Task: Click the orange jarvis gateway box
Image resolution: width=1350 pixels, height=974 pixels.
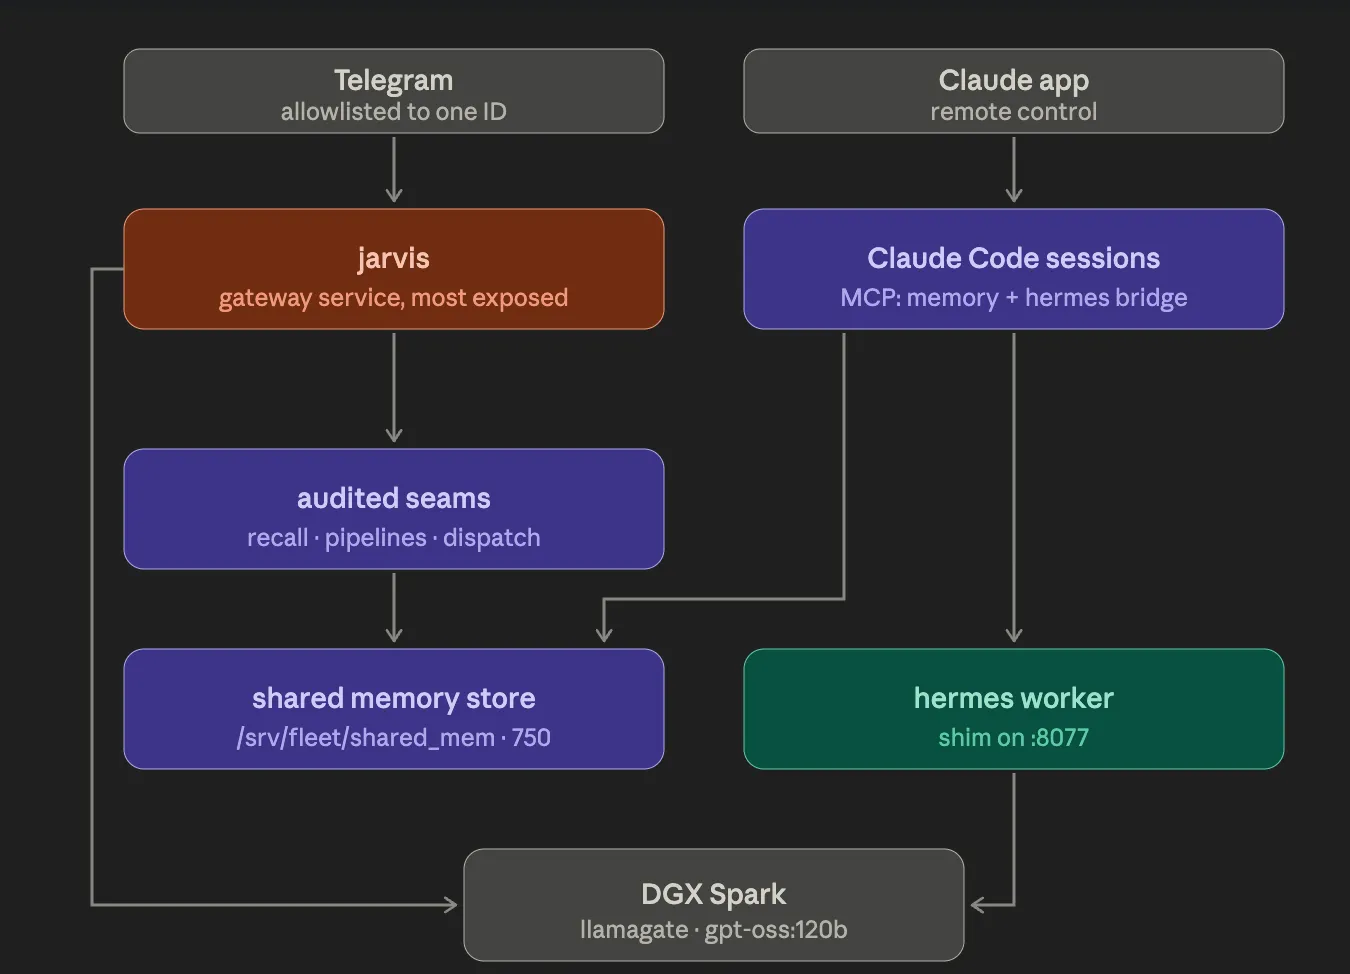Action: pyautogui.click(x=394, y=269)
